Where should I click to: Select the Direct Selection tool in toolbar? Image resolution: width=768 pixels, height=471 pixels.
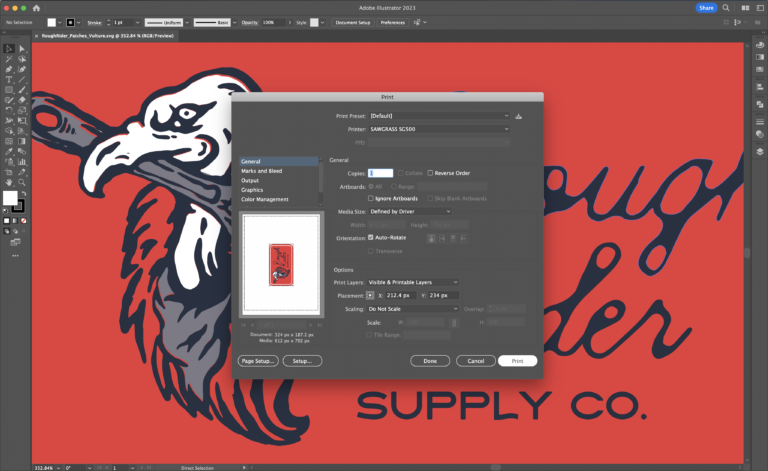tap(22, 48)
